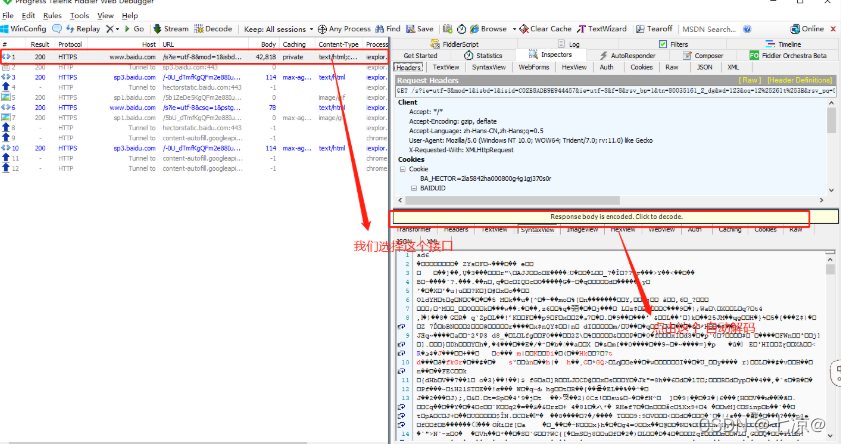Switch to the Timeline tab
The image size is (841, 444).
(x=784, y=44)
